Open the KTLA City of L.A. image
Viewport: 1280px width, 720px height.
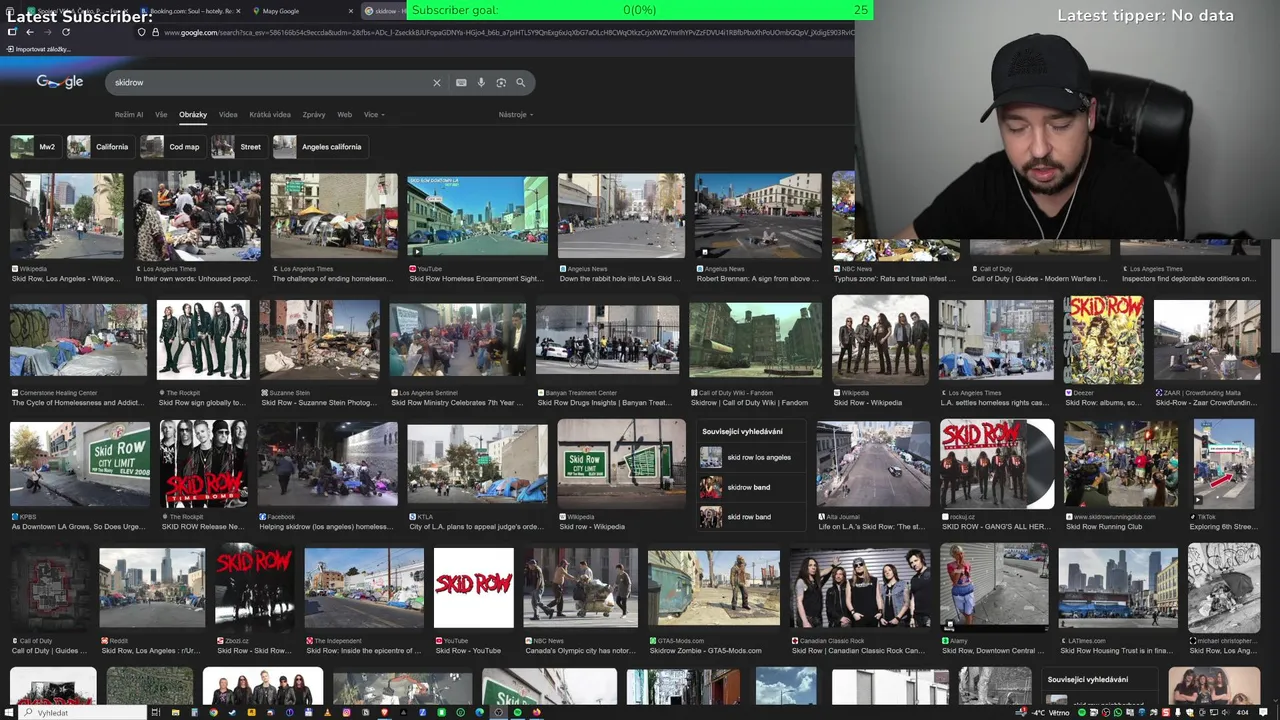click(477, 463)
